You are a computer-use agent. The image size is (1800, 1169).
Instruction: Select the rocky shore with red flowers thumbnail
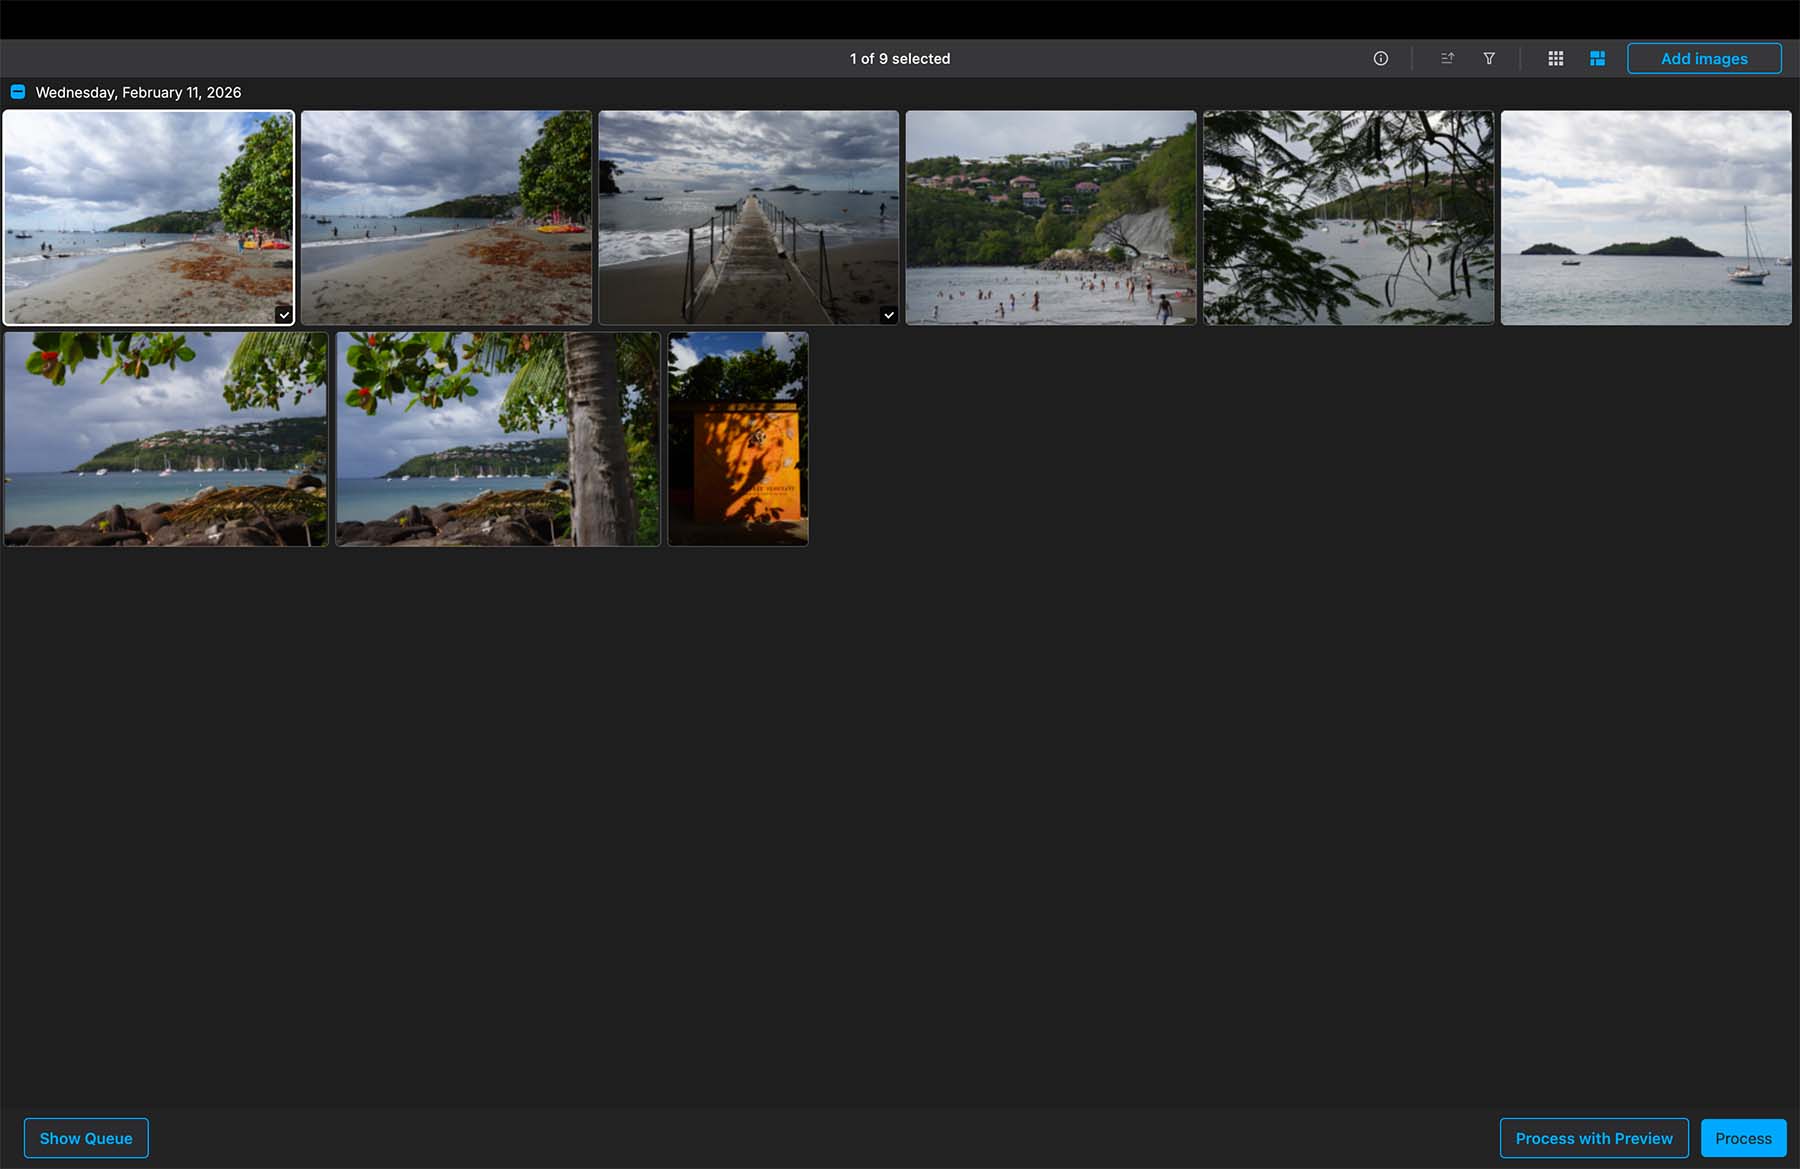point(166,439)
